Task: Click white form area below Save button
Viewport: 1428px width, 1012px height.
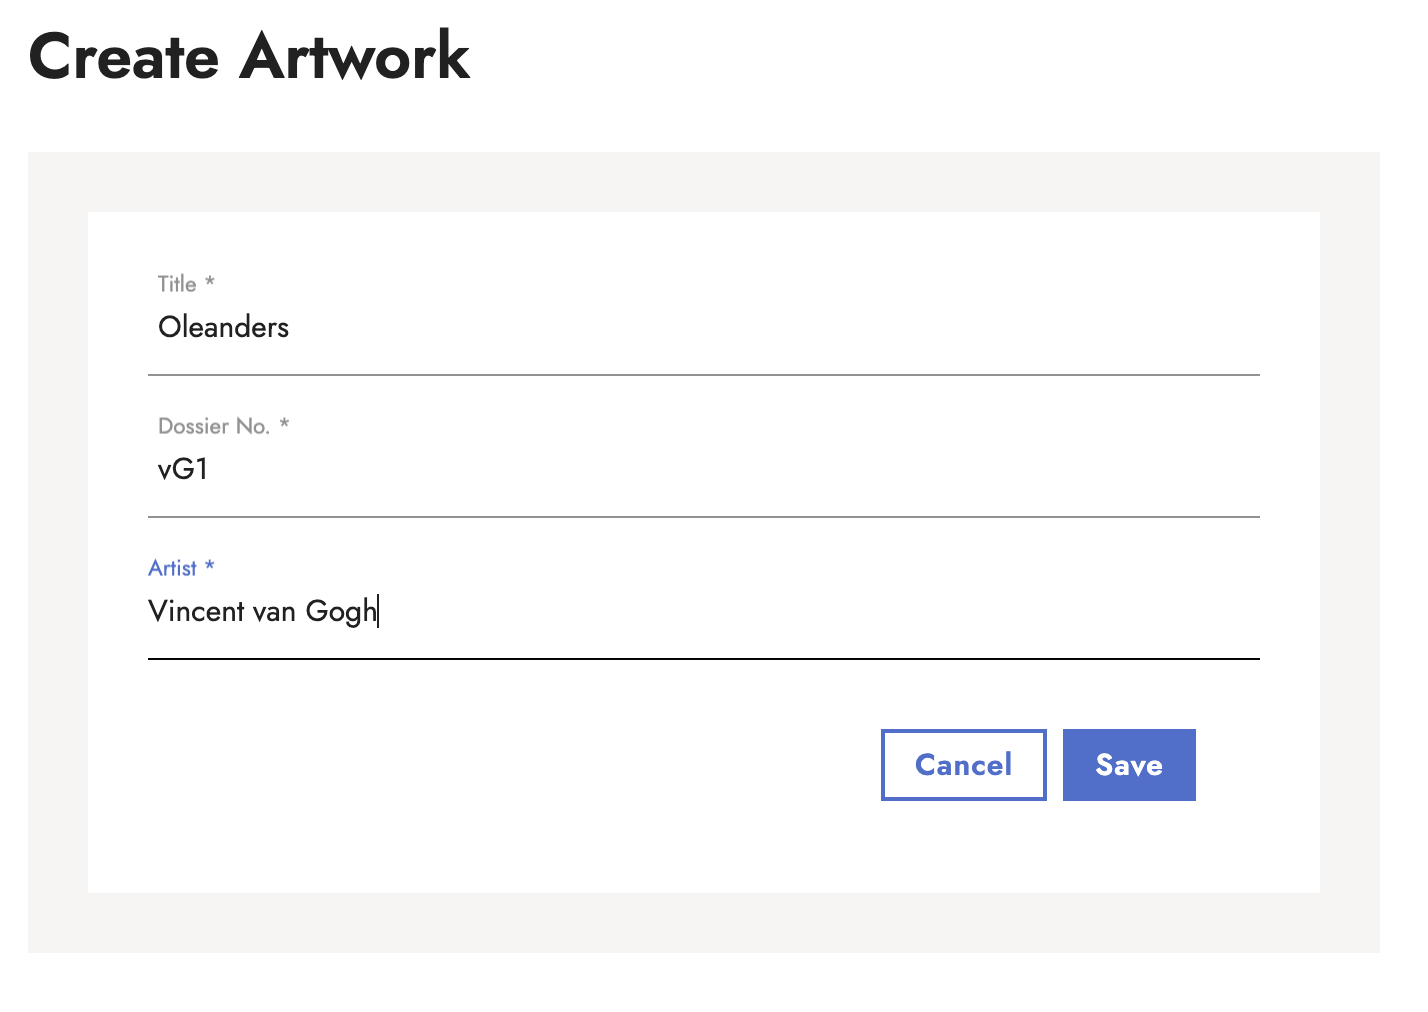Action: [1128, 848]
